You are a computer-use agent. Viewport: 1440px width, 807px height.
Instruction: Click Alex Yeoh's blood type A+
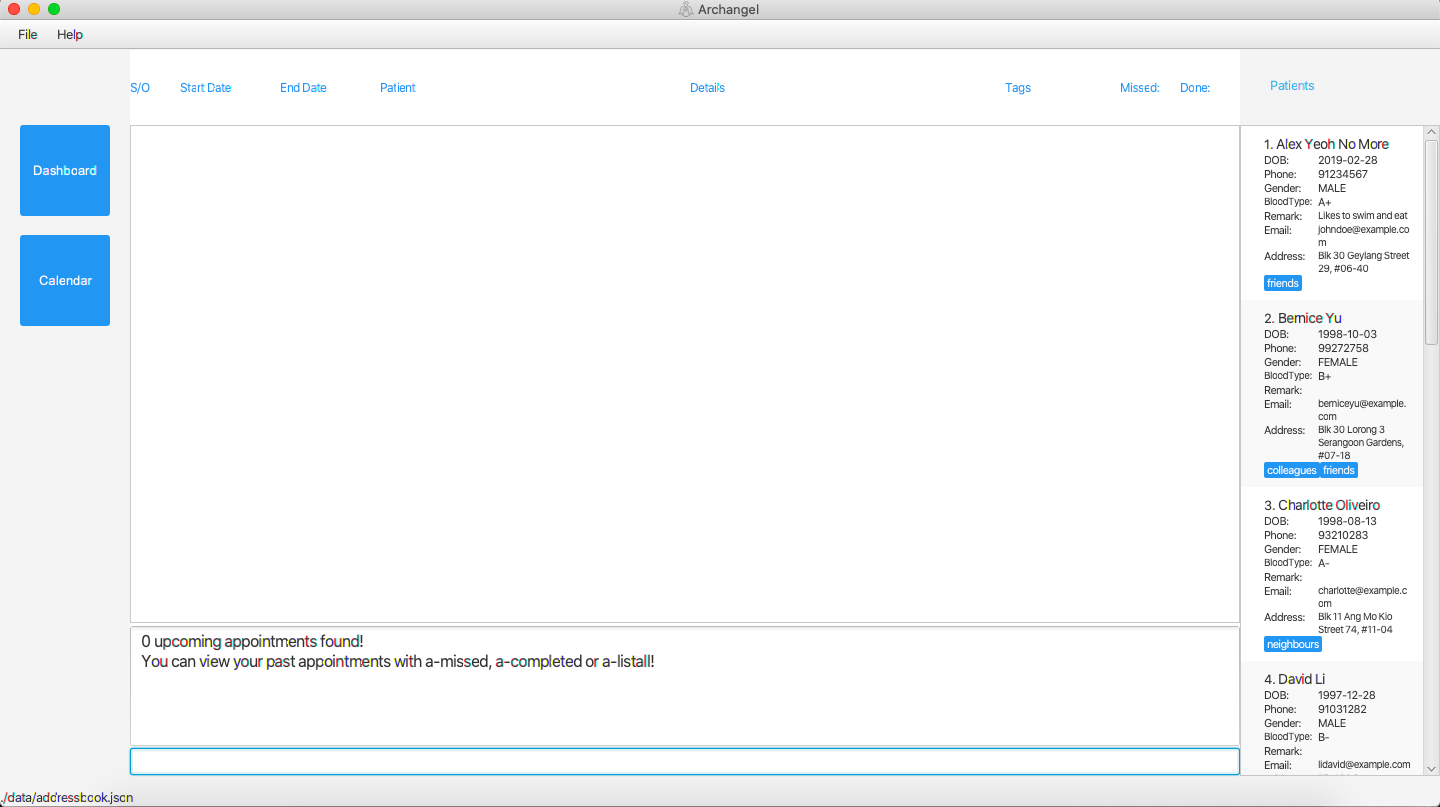point(1325,202)
